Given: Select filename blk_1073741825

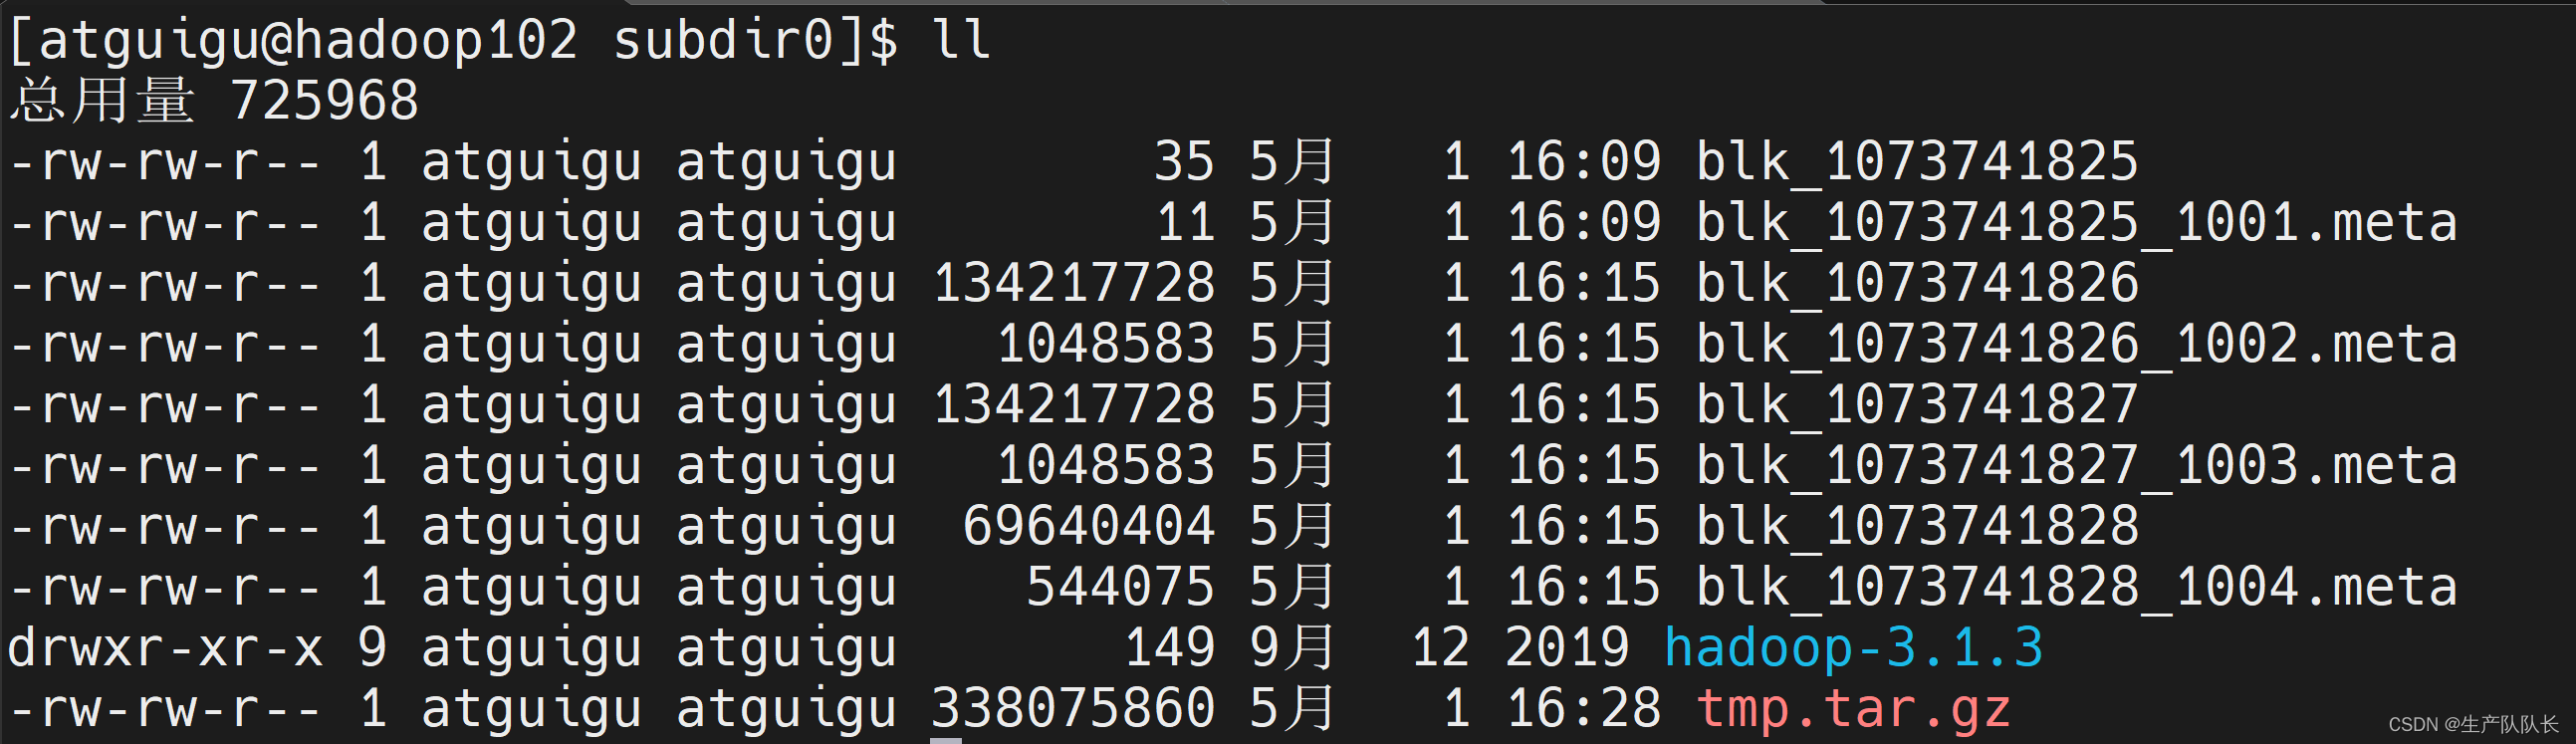Looking at the screenshot, I should click(1917, 163).
